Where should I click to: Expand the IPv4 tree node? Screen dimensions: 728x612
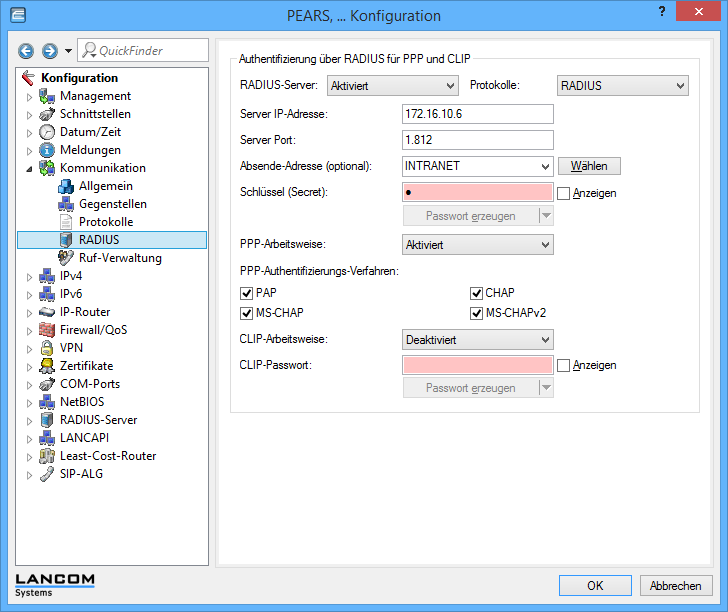coord(29,276)
